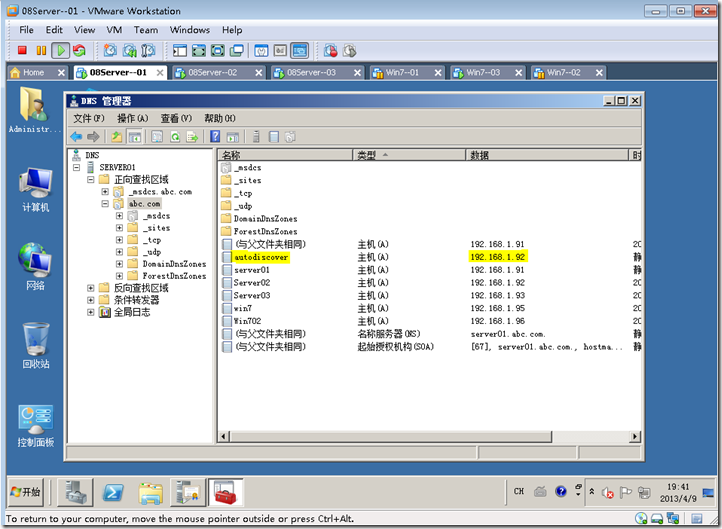Close the Win7--03 tab

pyautogui.click(x=518, y=73)
